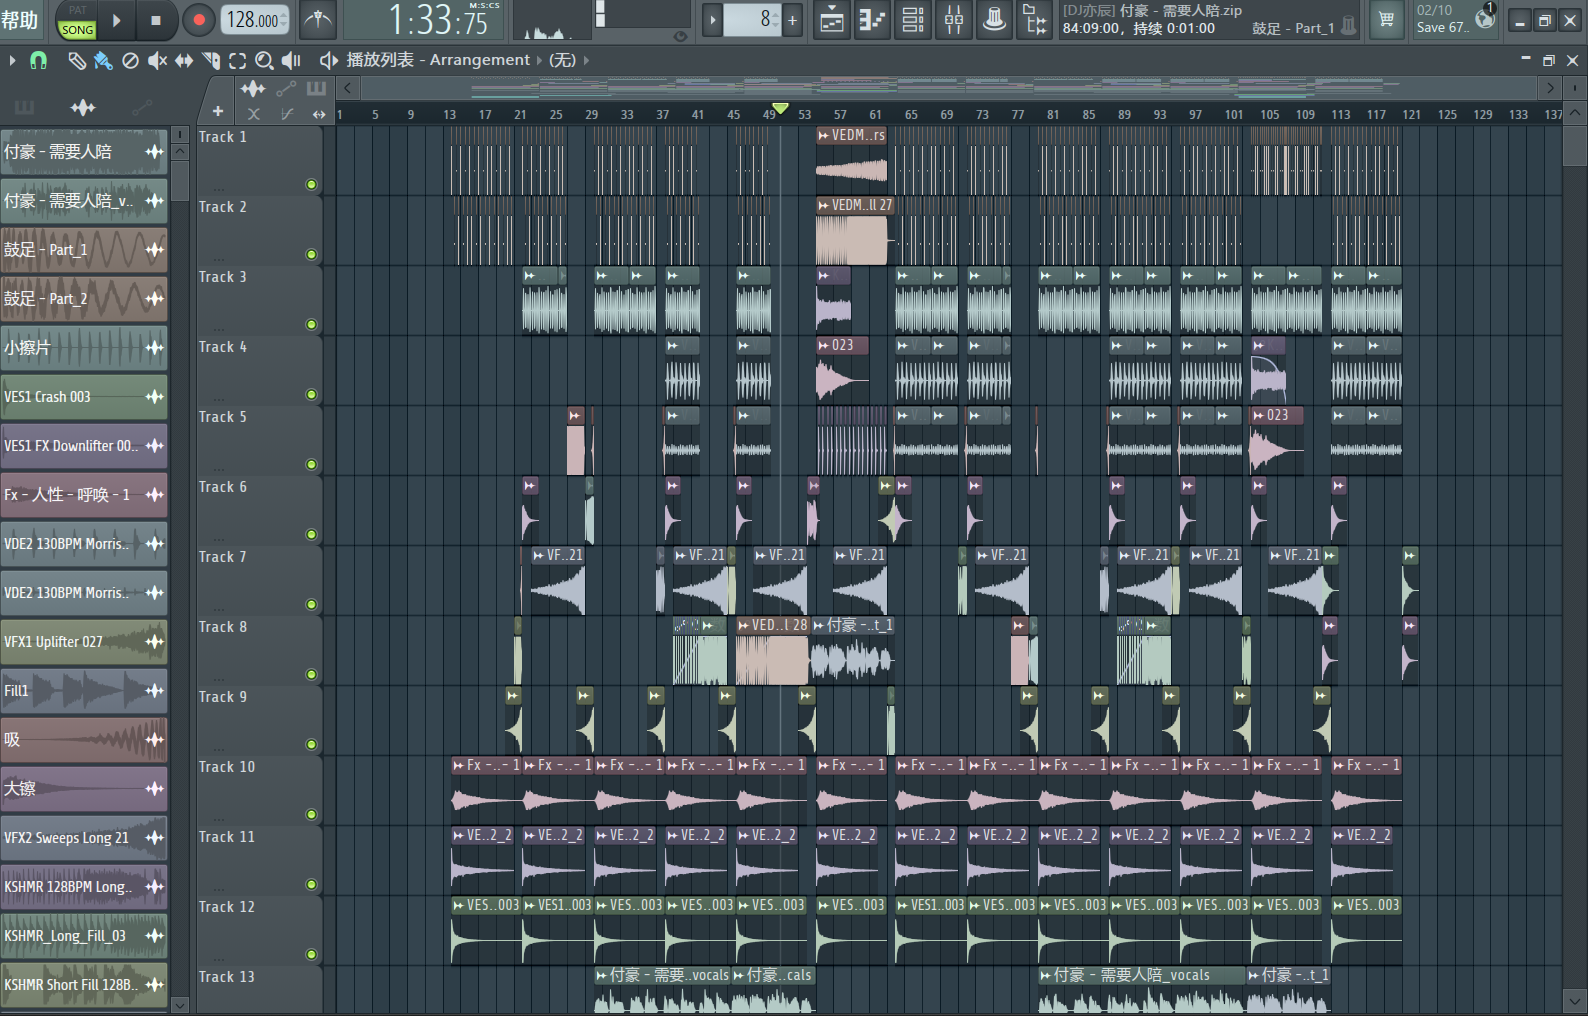
Task: Select the Zoom magnifier tool
Action: tap(264, 61)
